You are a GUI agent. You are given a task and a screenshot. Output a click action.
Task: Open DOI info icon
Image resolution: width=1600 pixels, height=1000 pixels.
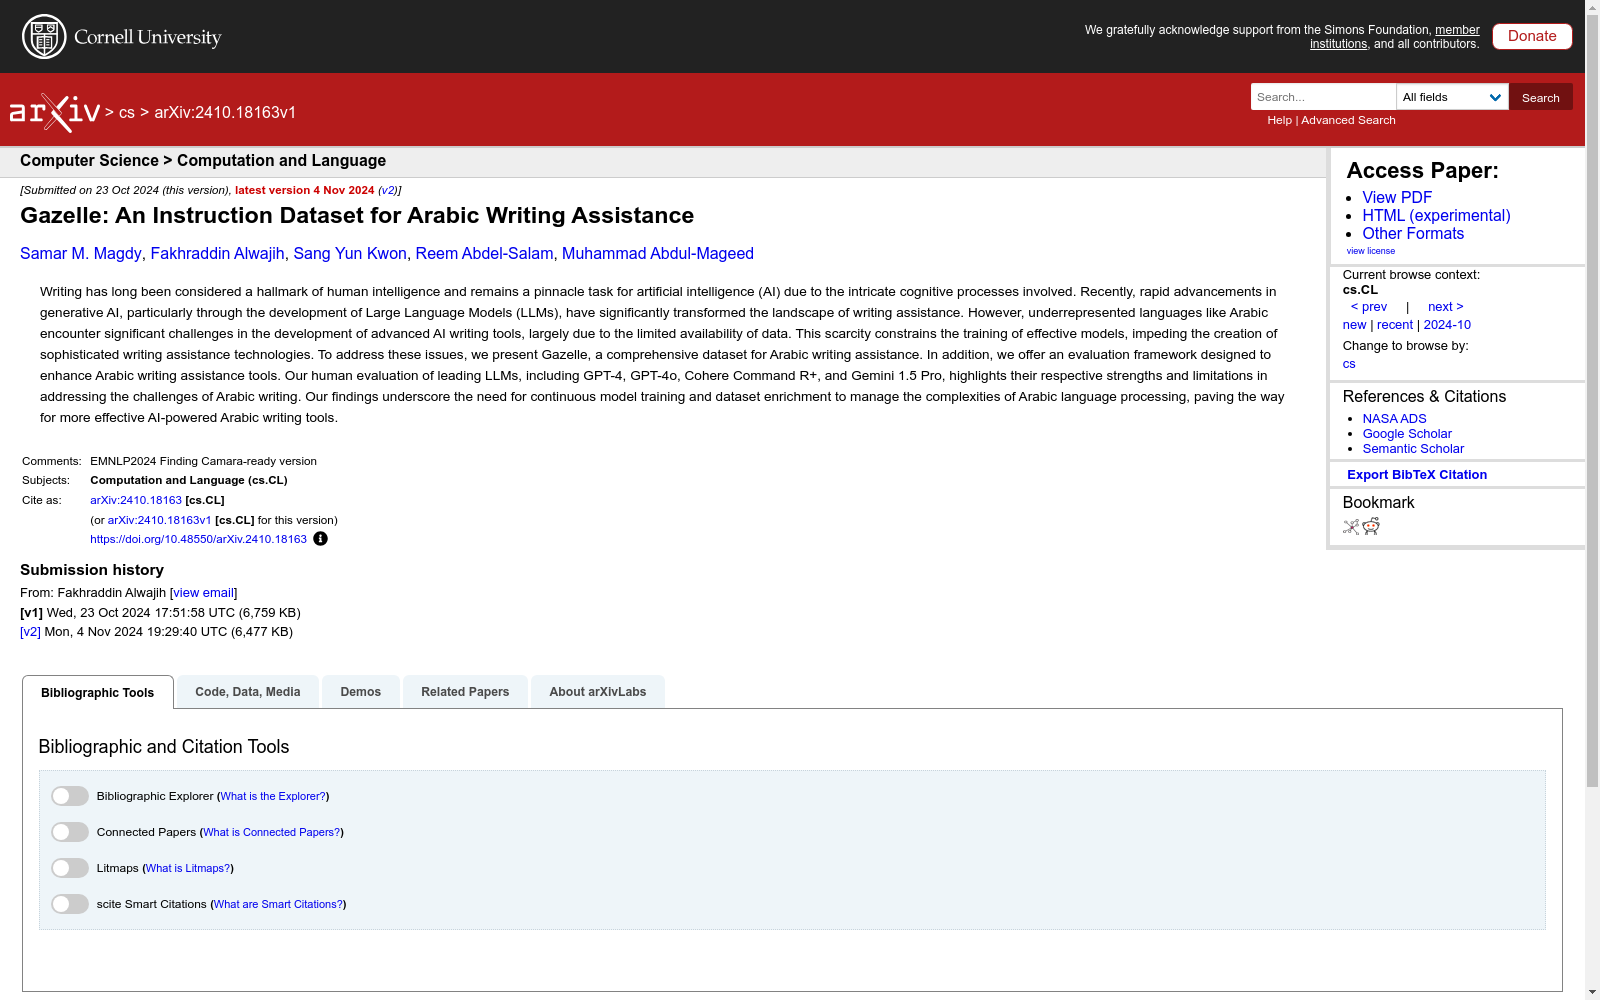click(320, 539)
